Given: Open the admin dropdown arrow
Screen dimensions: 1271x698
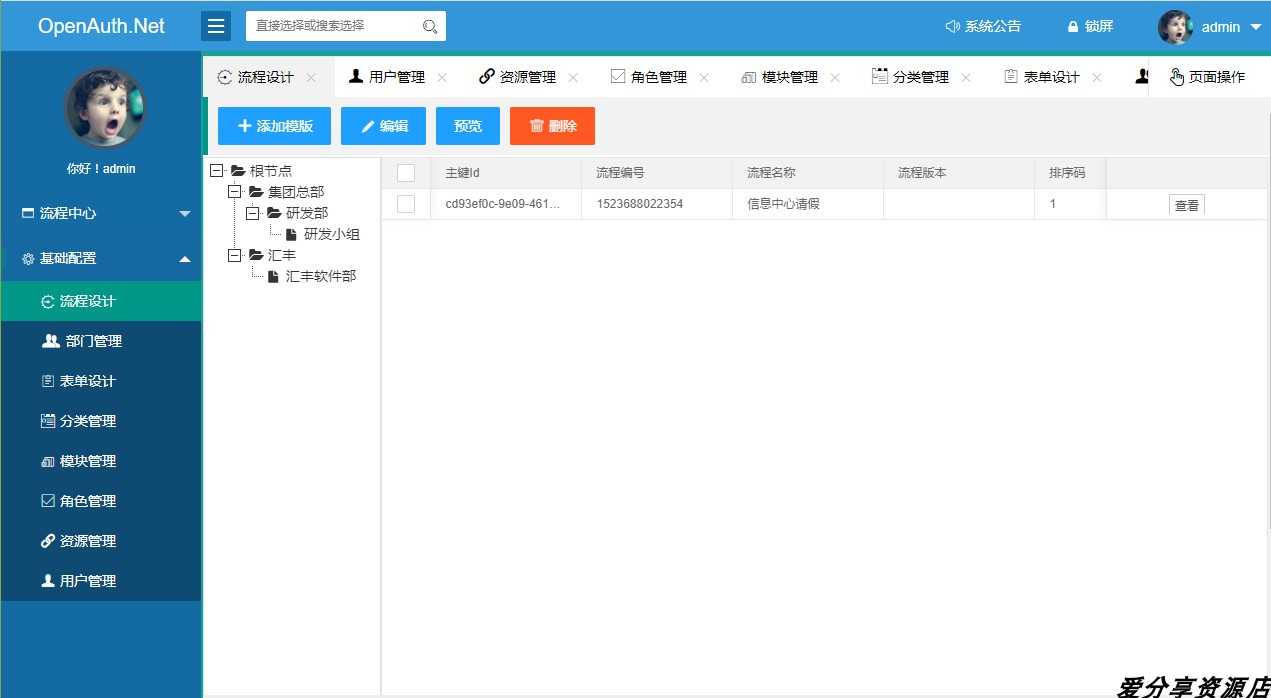Looking at the screenshot, I should tap(1256, 27).
